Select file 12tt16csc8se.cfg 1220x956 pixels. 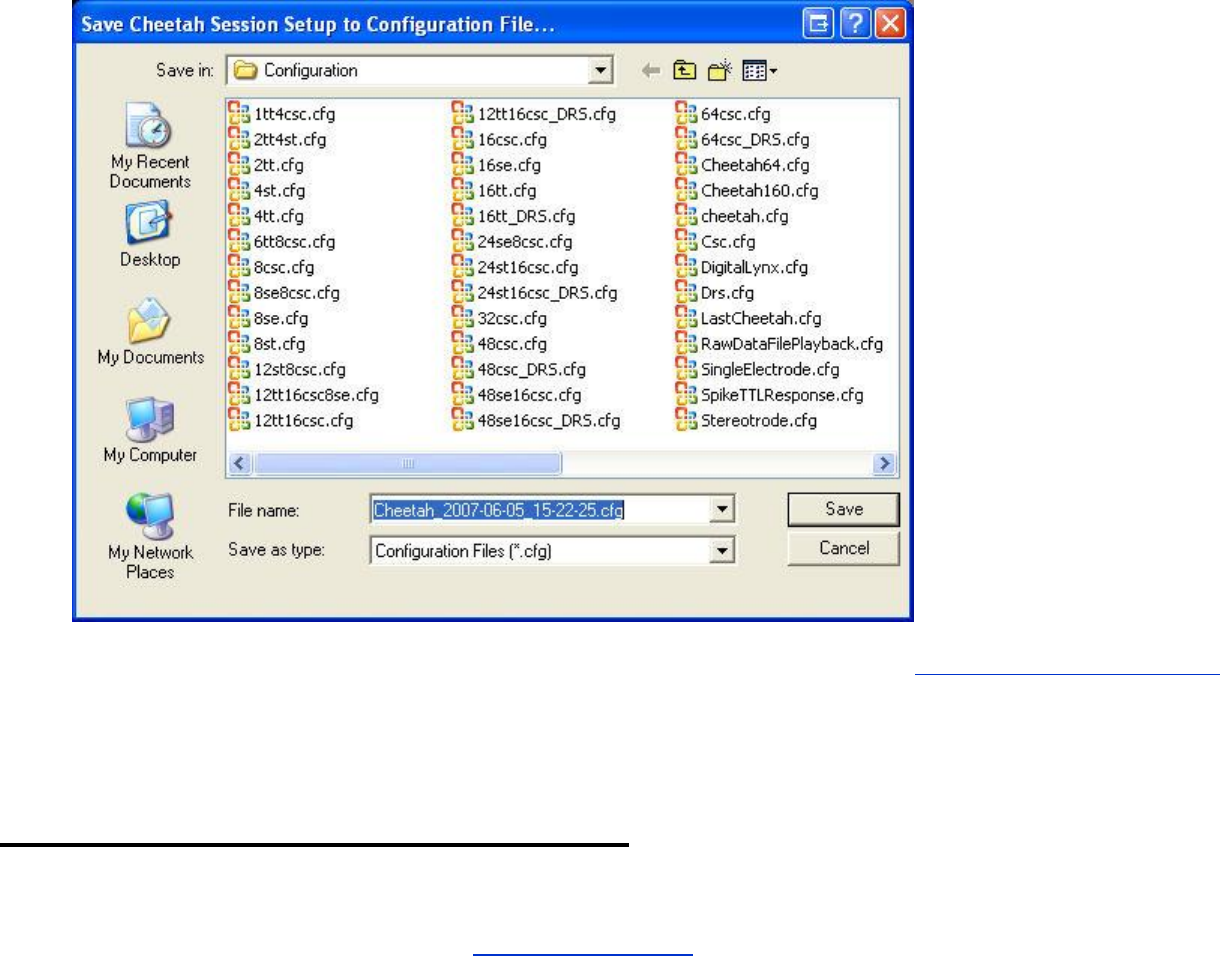point(305,395)
